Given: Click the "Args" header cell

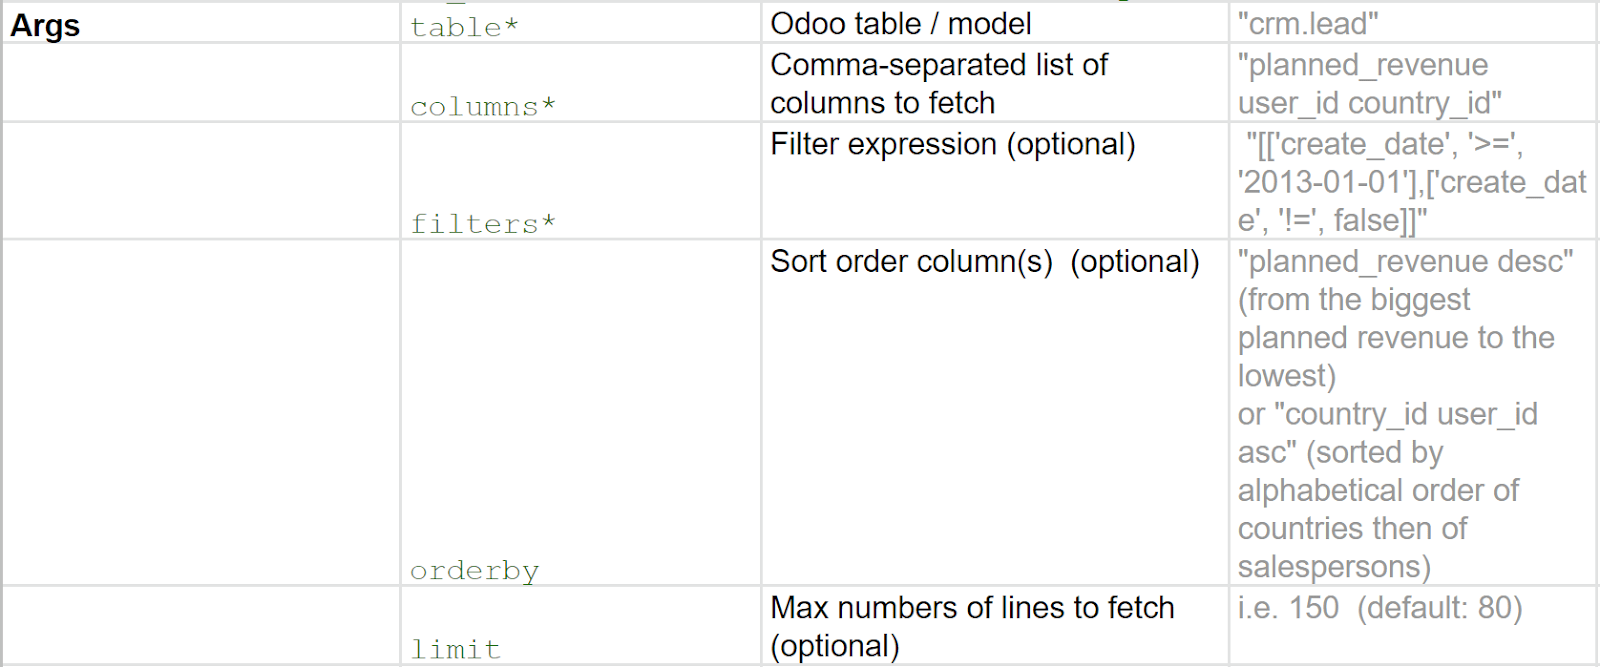Looking at the screenshot, I should click(45, 25).
